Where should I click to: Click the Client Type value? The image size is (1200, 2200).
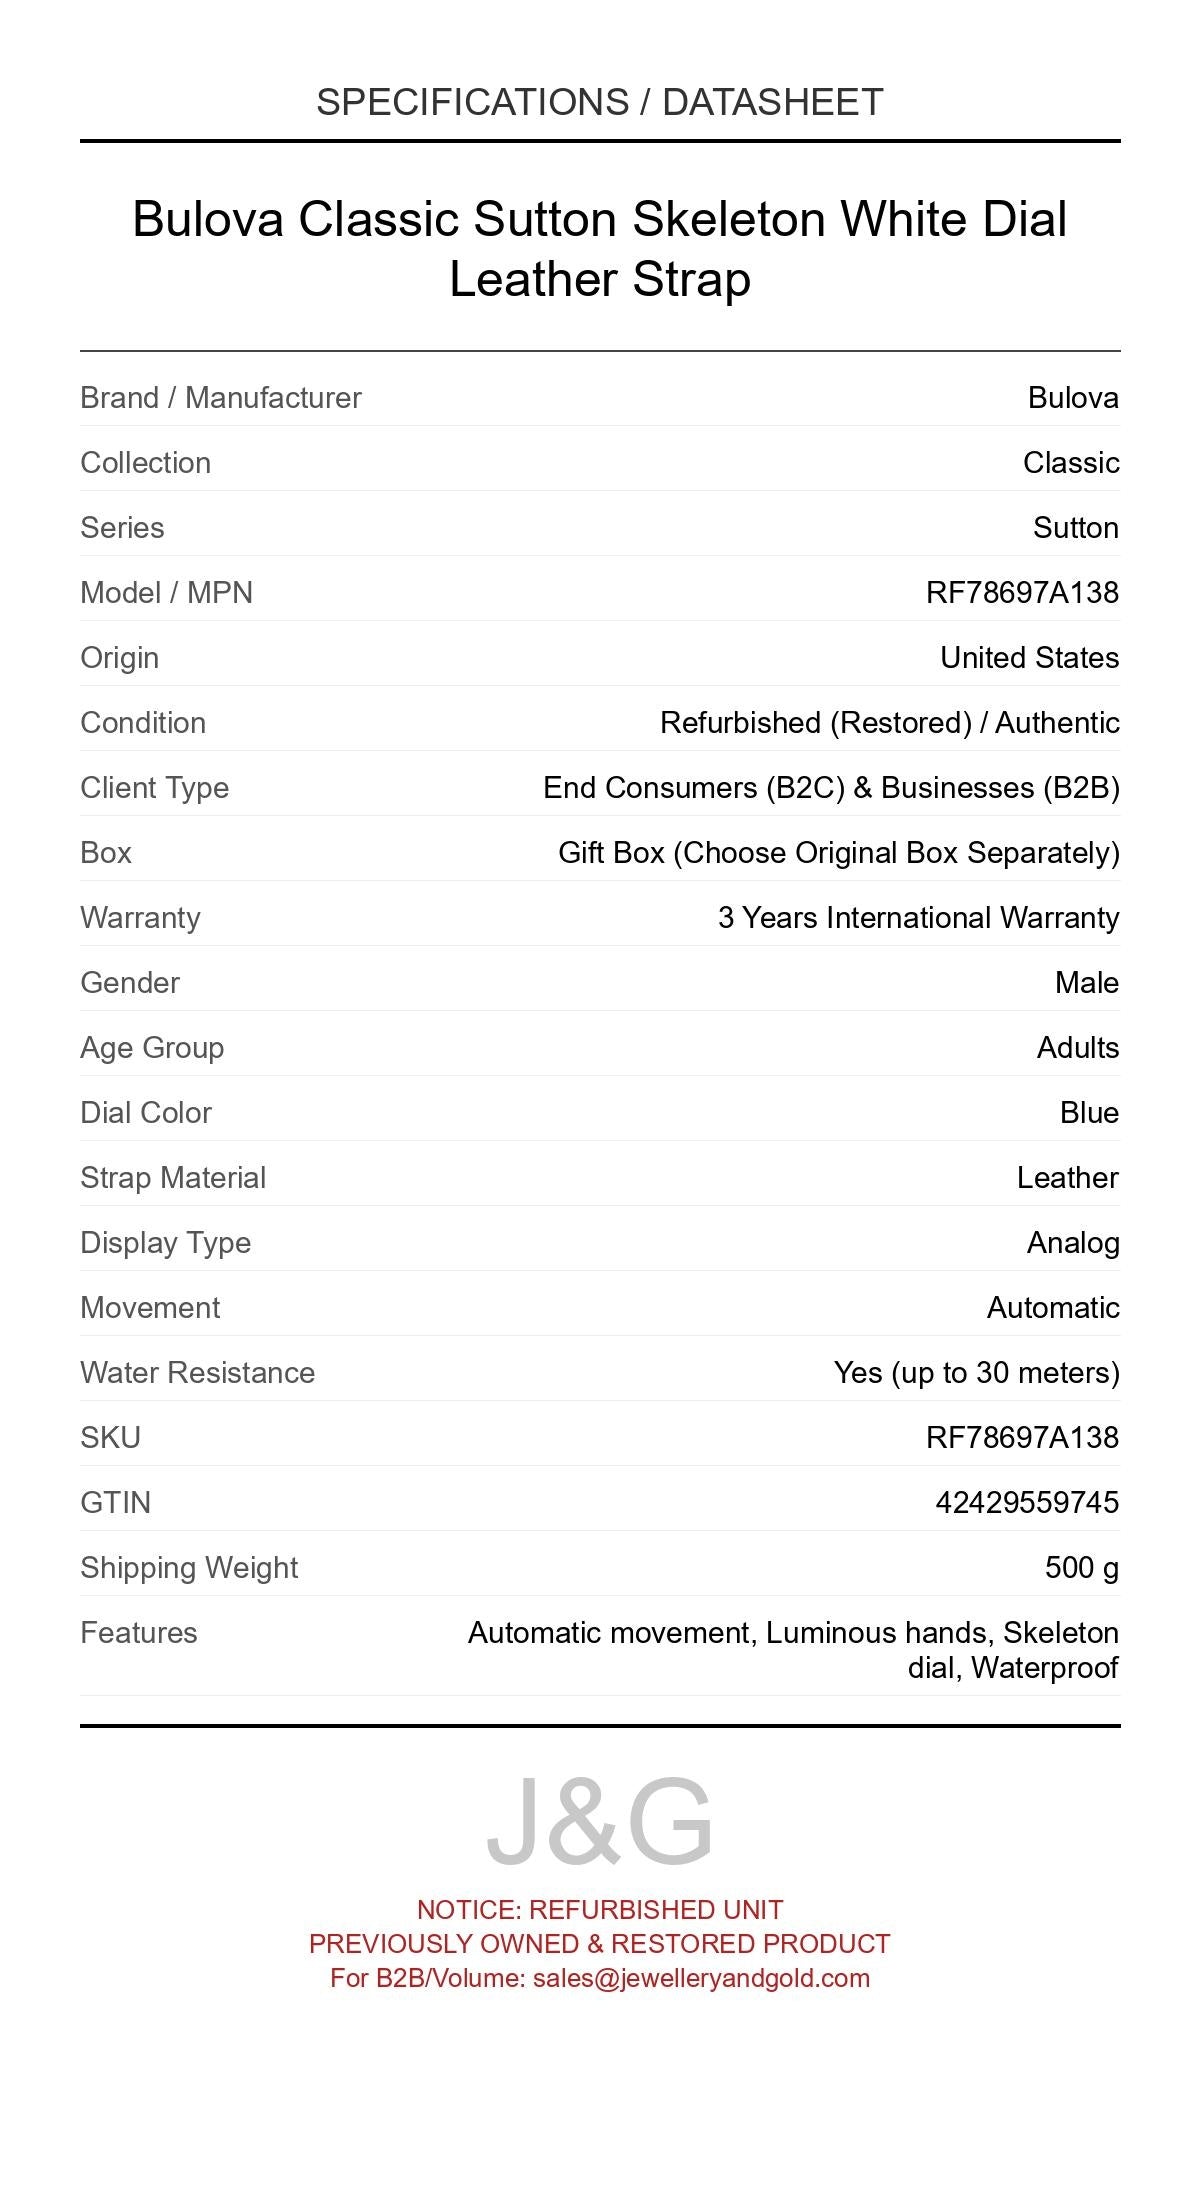(x=831, y=788)
